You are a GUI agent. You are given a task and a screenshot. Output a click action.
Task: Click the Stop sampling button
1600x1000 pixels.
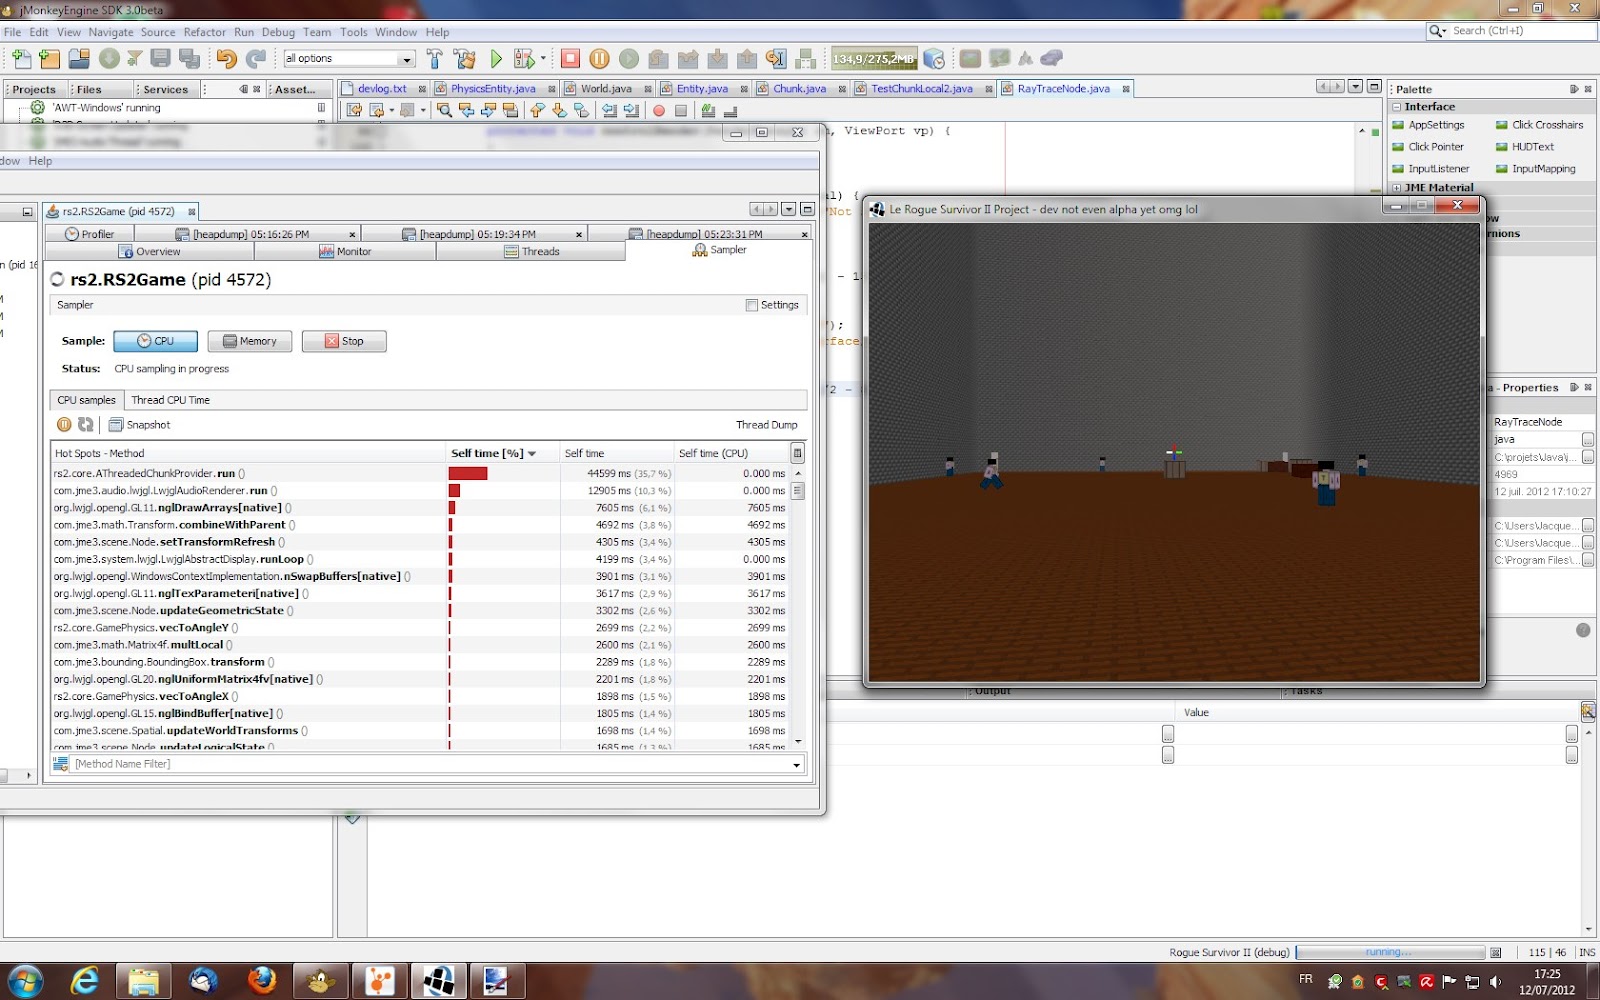344,341
